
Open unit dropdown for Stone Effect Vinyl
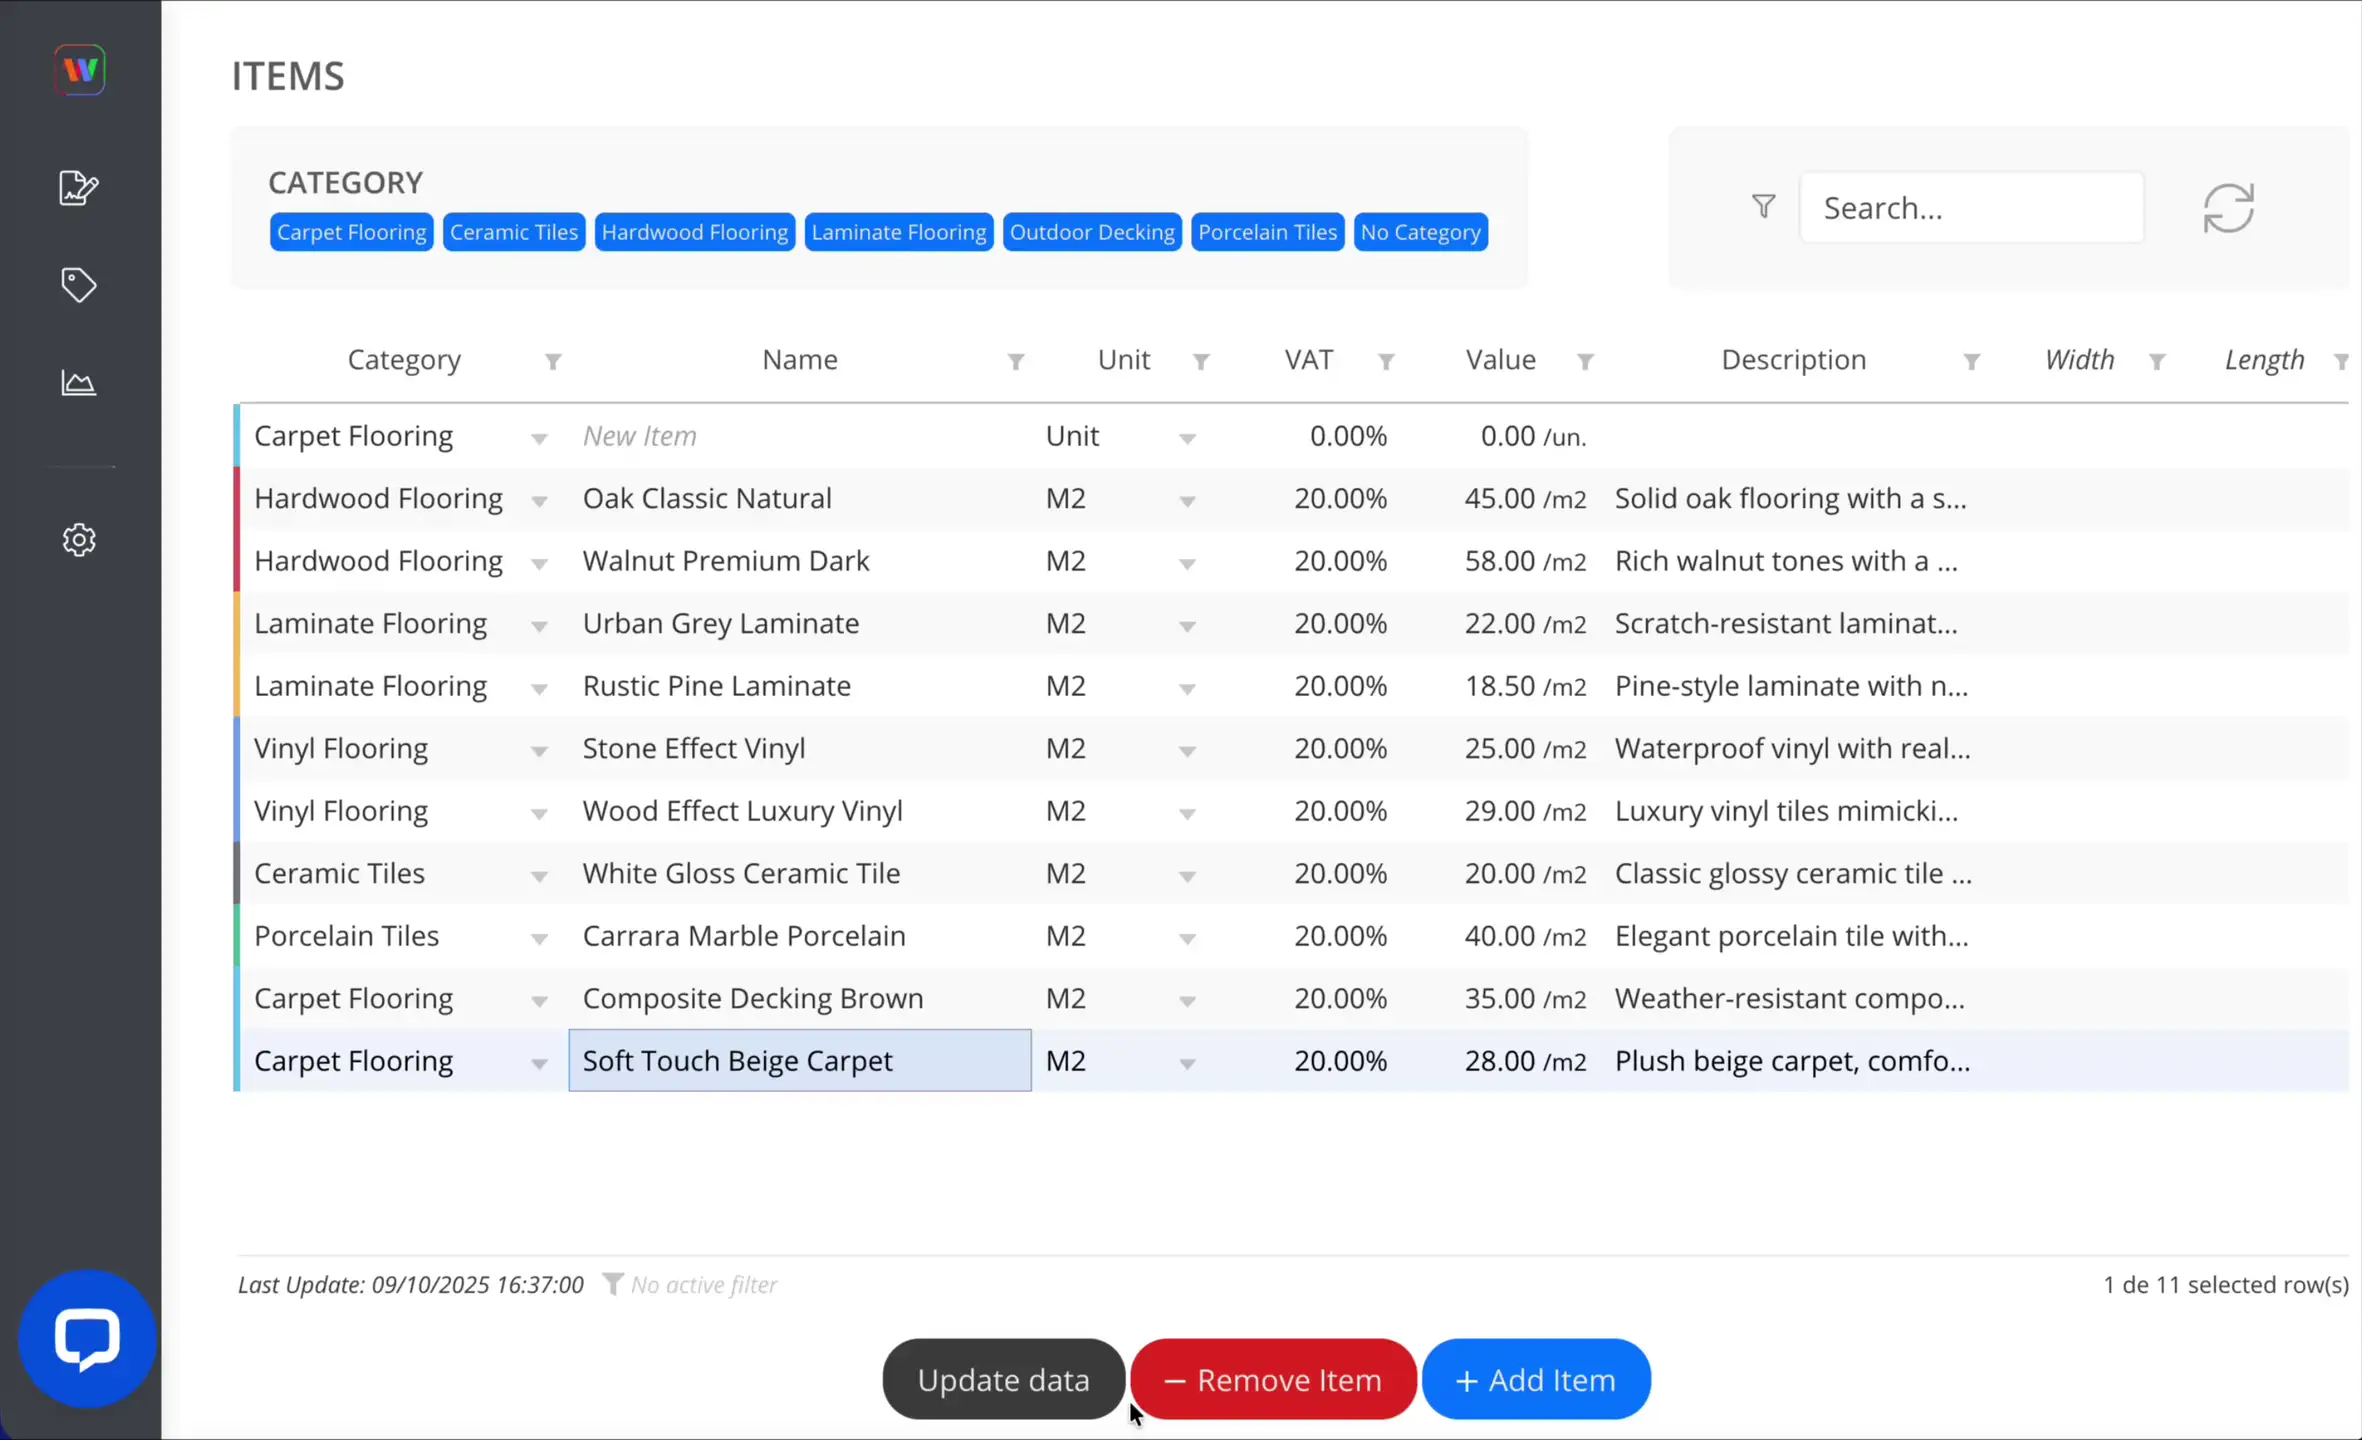coord(1187,750)
